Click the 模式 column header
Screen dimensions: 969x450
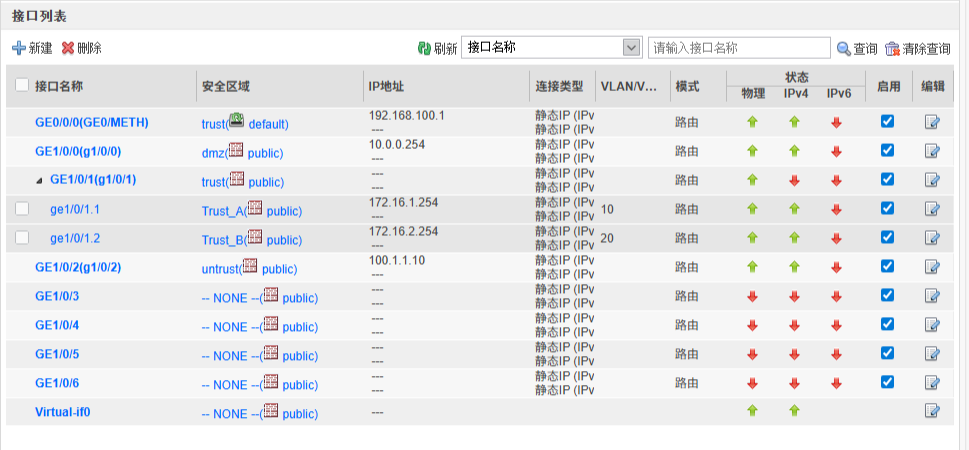click(x=687, y=87)
